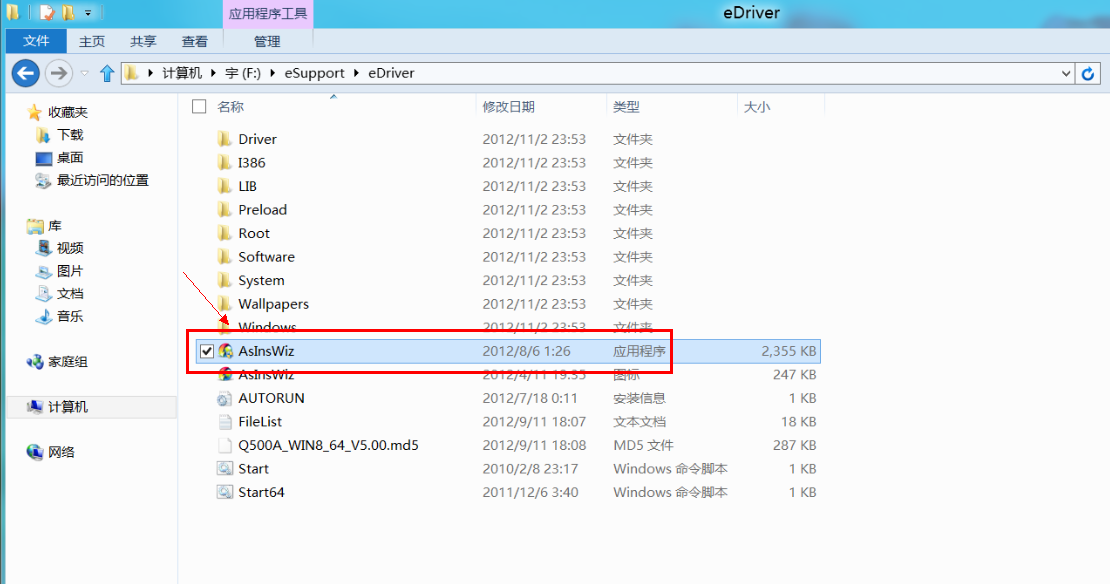1110x584 pixels.
Task: Click the Explorer window system icon
Action: tap(13, 13)
